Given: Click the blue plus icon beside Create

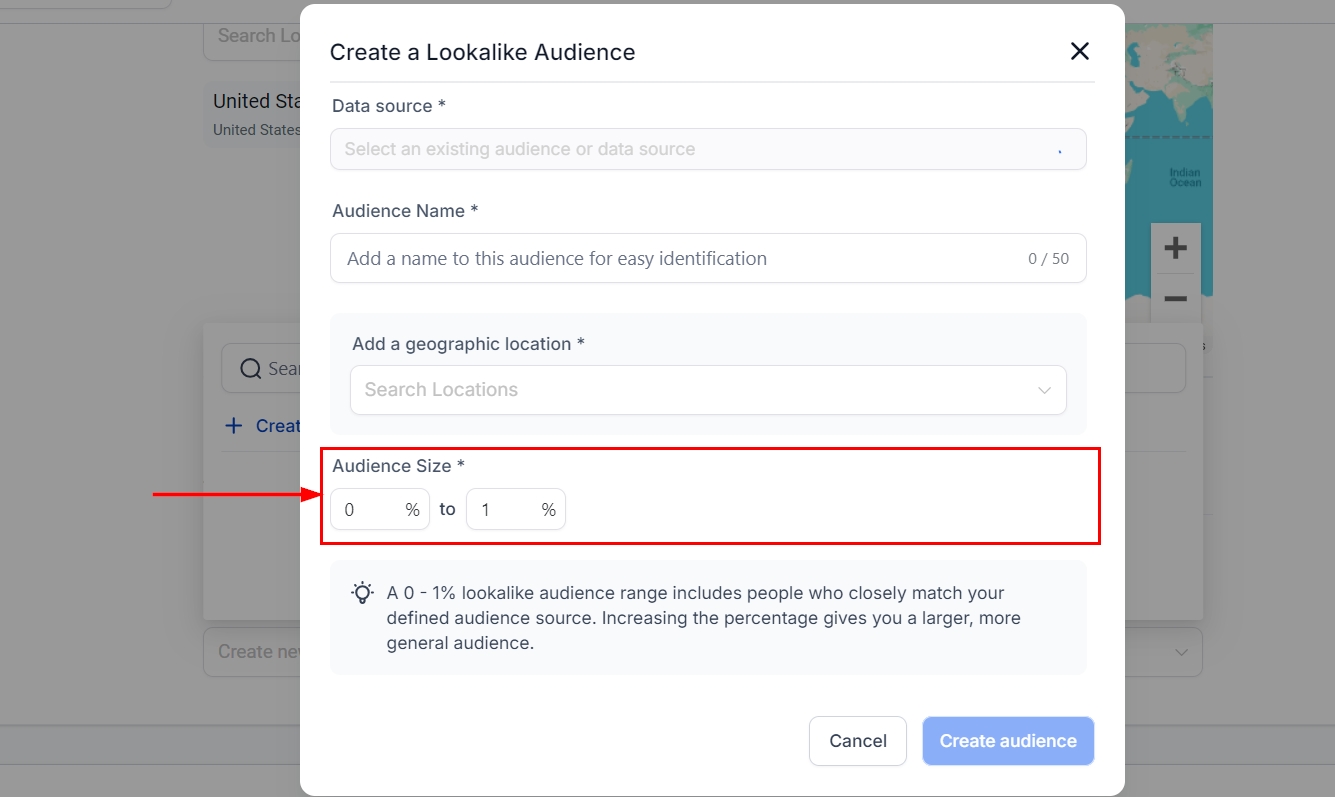Looking at the screenshot, I should (234, 426).
